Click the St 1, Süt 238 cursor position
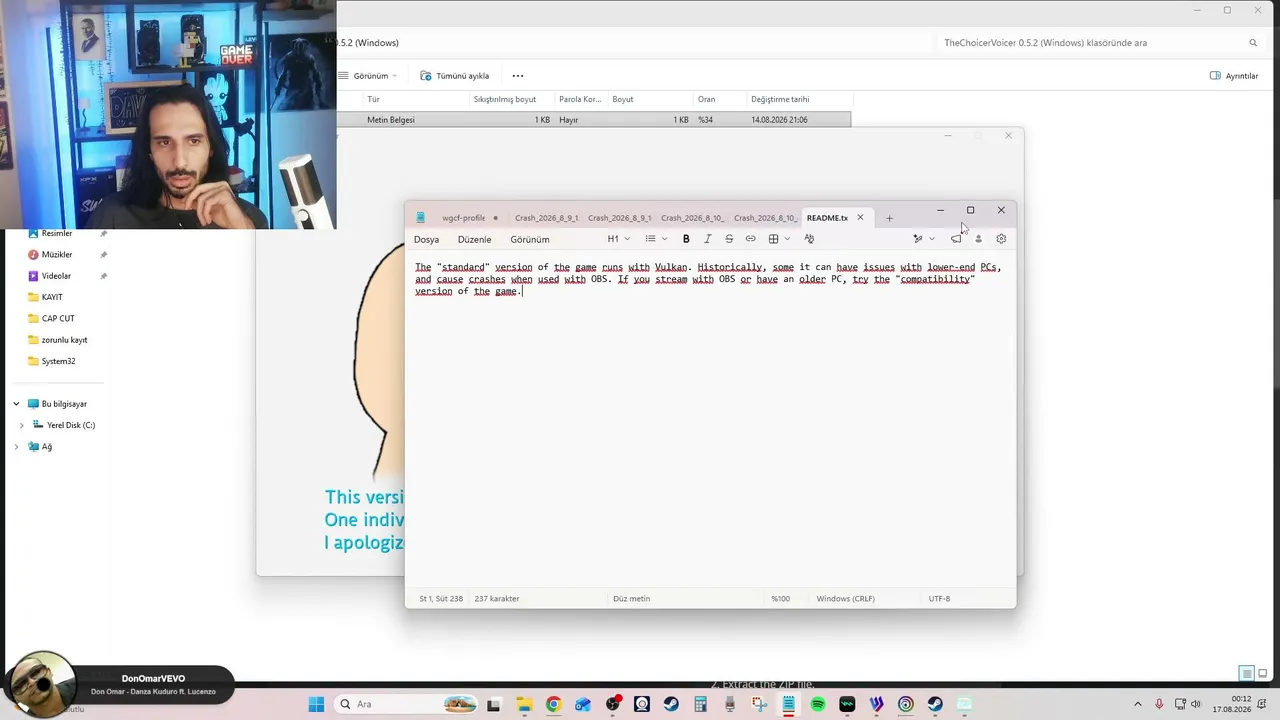 tap(441, 599)
